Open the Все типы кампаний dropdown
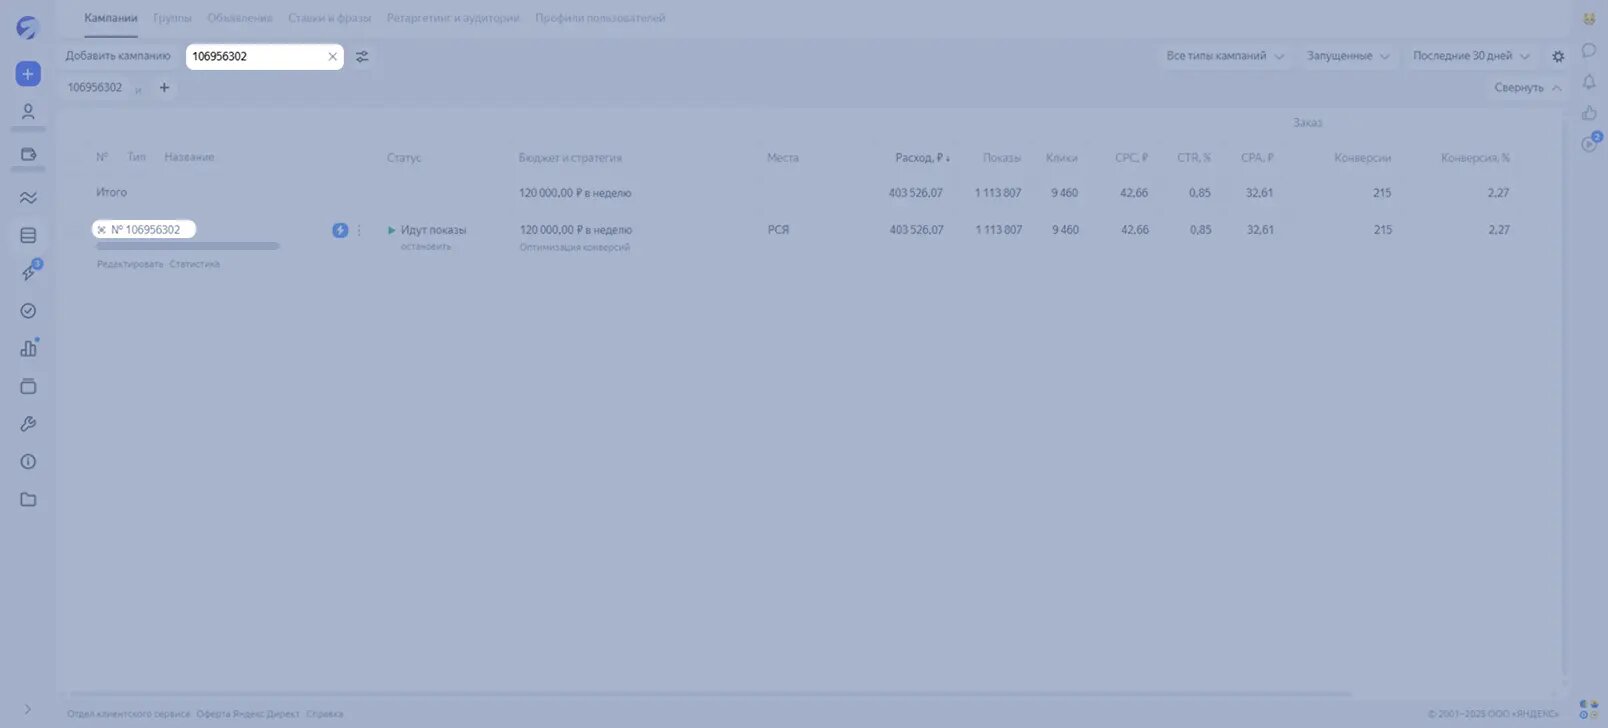This screenshot has height=728, width=1608. (1225, 56)
